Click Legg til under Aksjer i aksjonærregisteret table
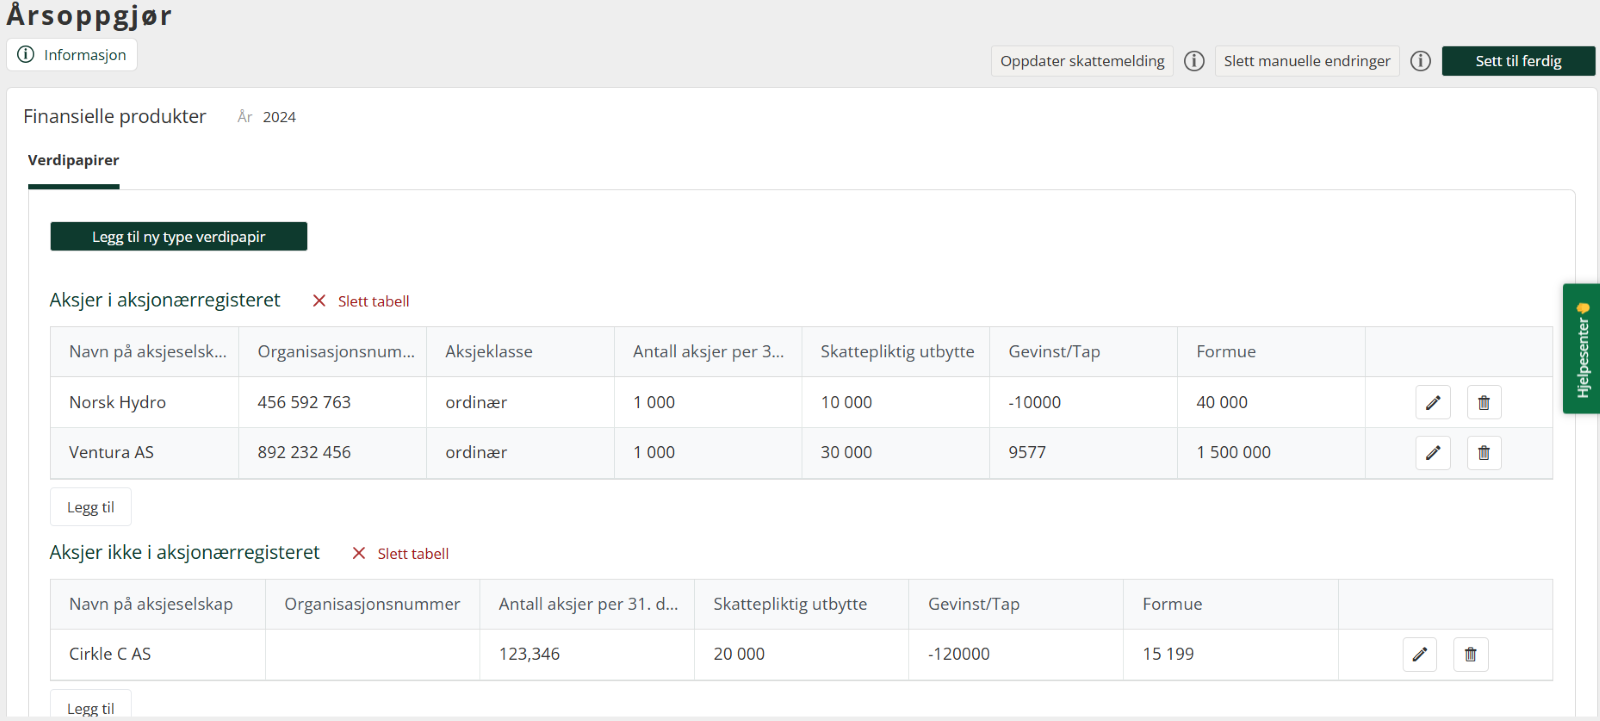 pyautogui.click(x=91, y=507)
